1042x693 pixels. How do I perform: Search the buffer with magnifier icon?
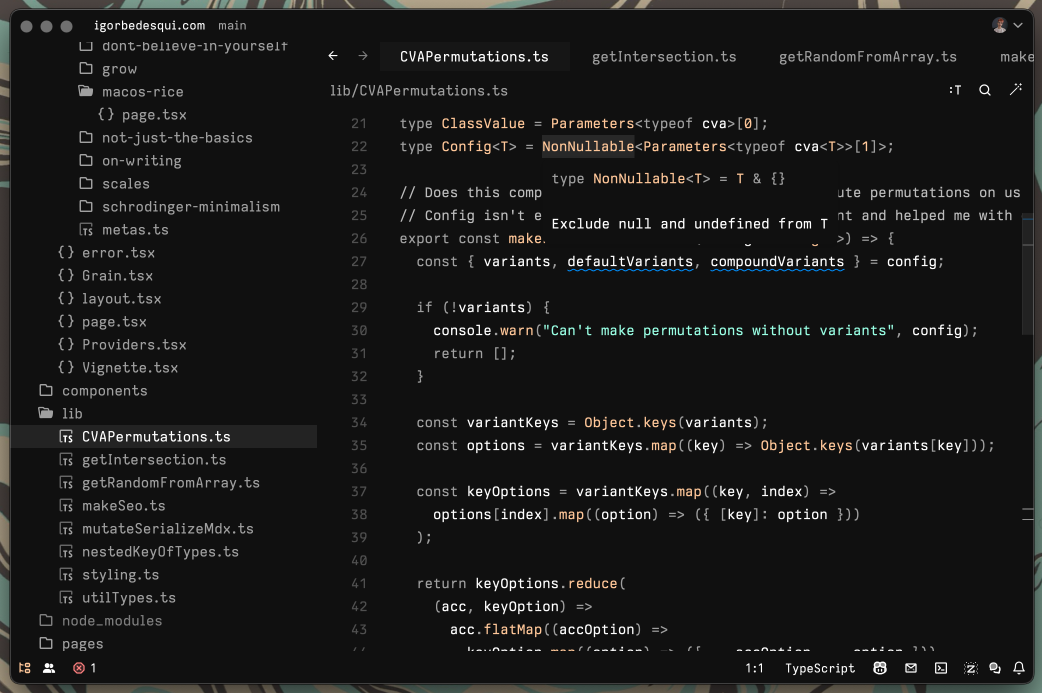click(985, 90)
